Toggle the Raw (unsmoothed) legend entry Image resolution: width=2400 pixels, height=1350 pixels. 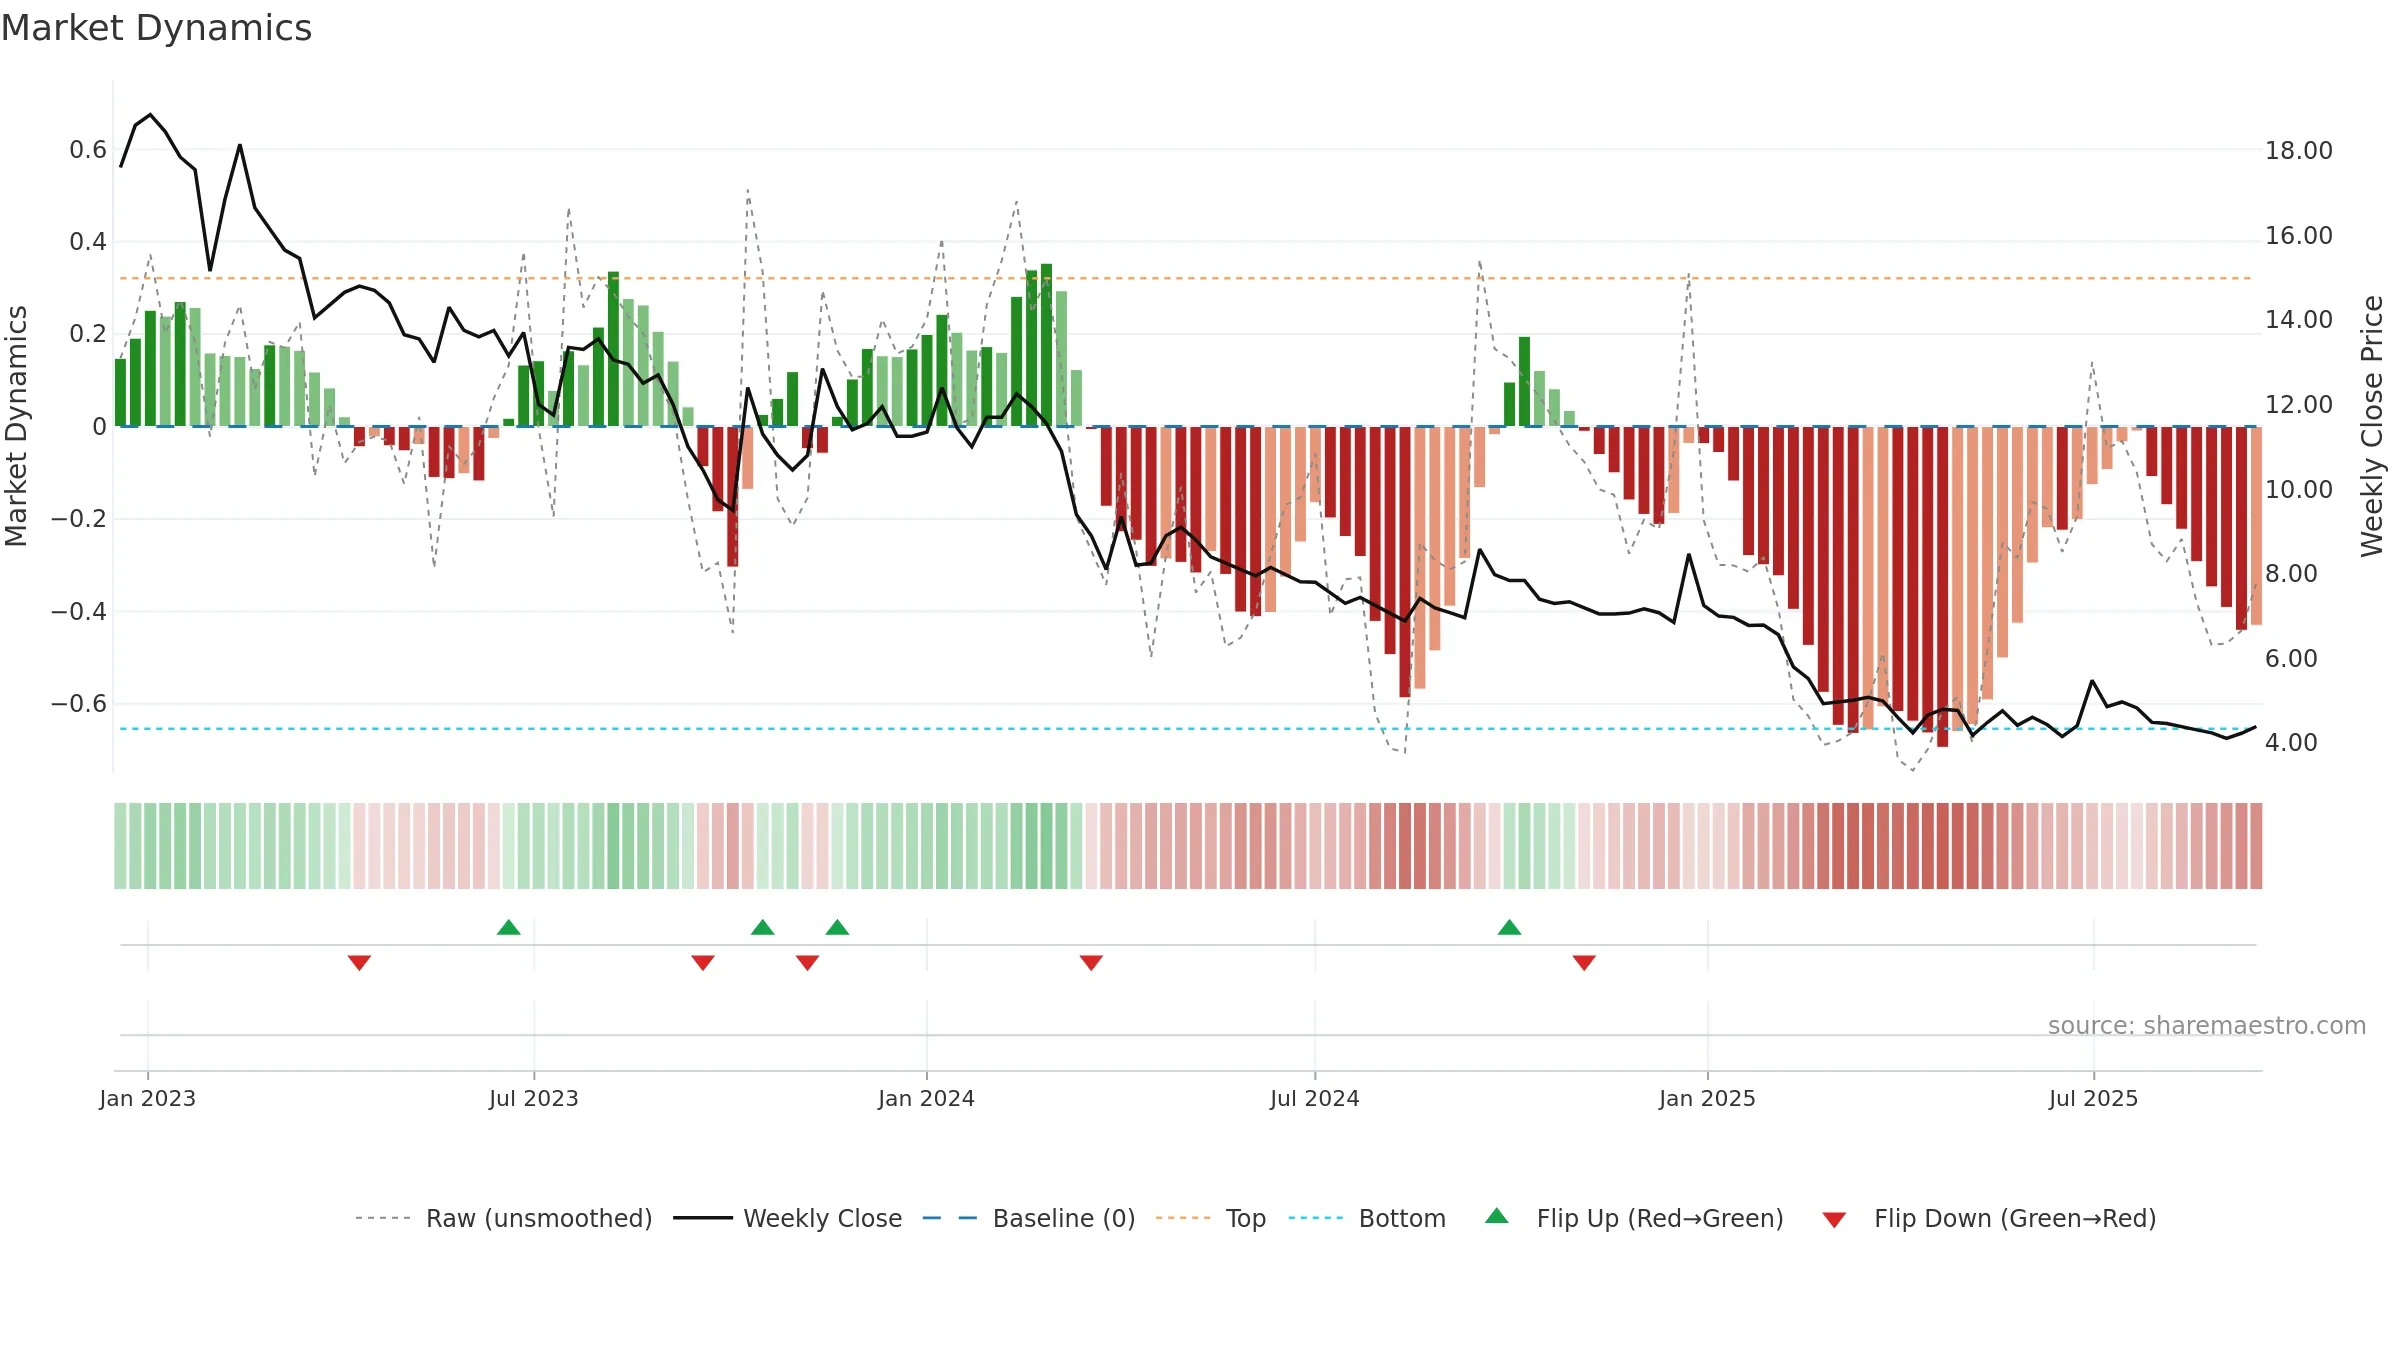504,1219
